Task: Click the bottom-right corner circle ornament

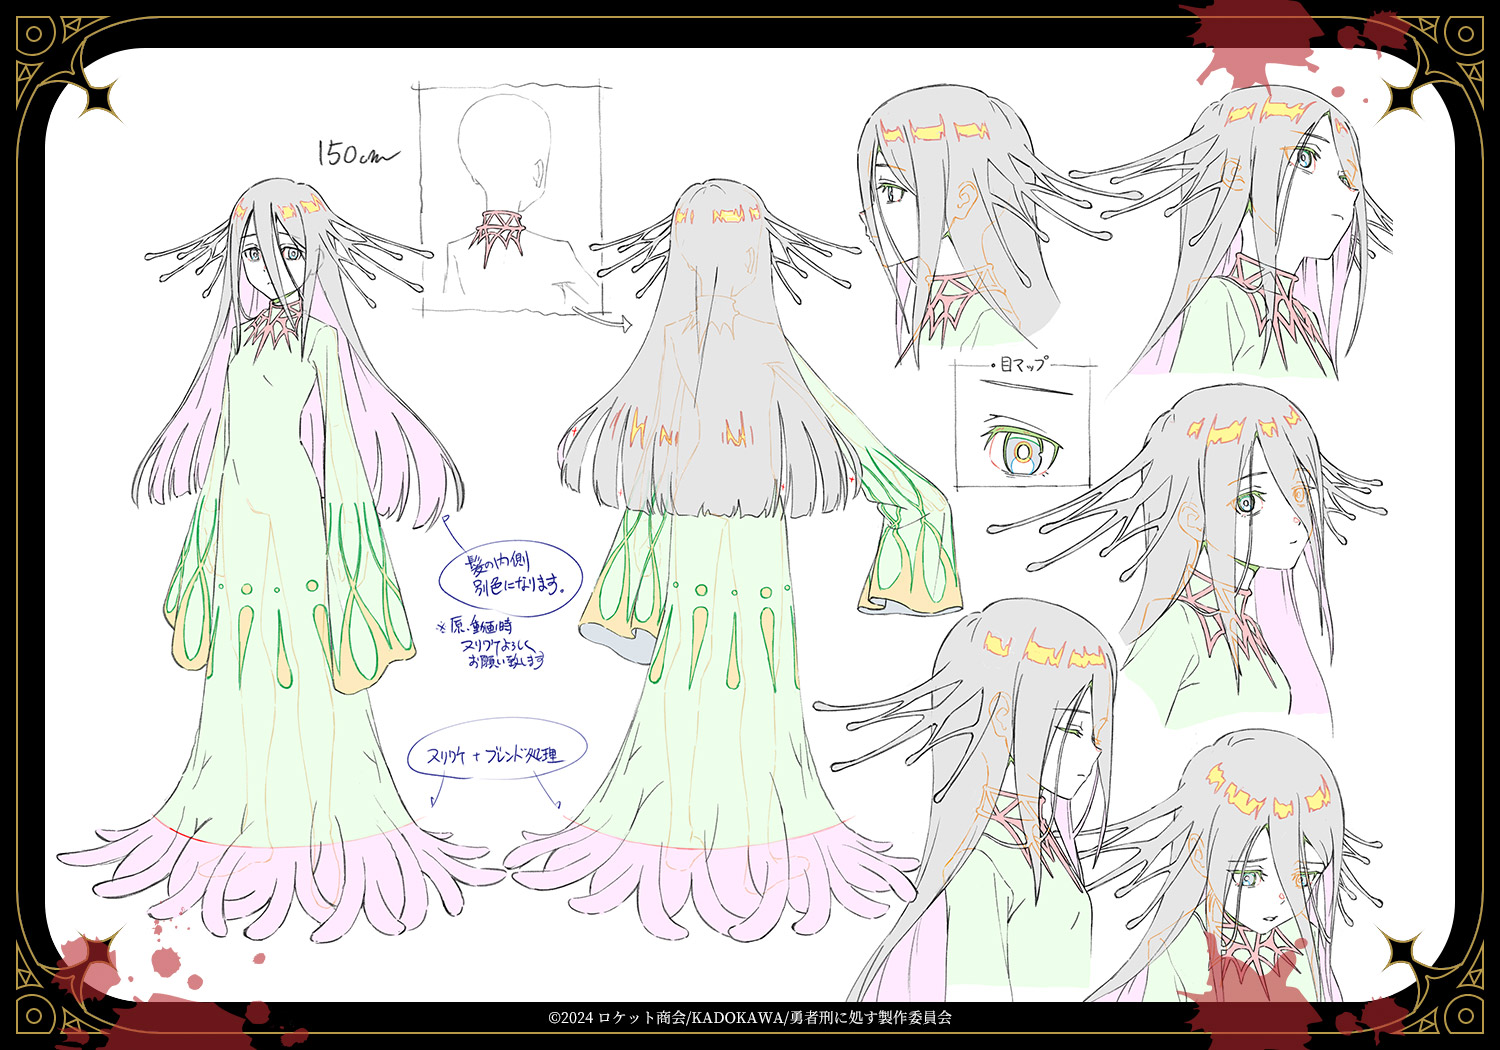Action: [1466, 1017]
